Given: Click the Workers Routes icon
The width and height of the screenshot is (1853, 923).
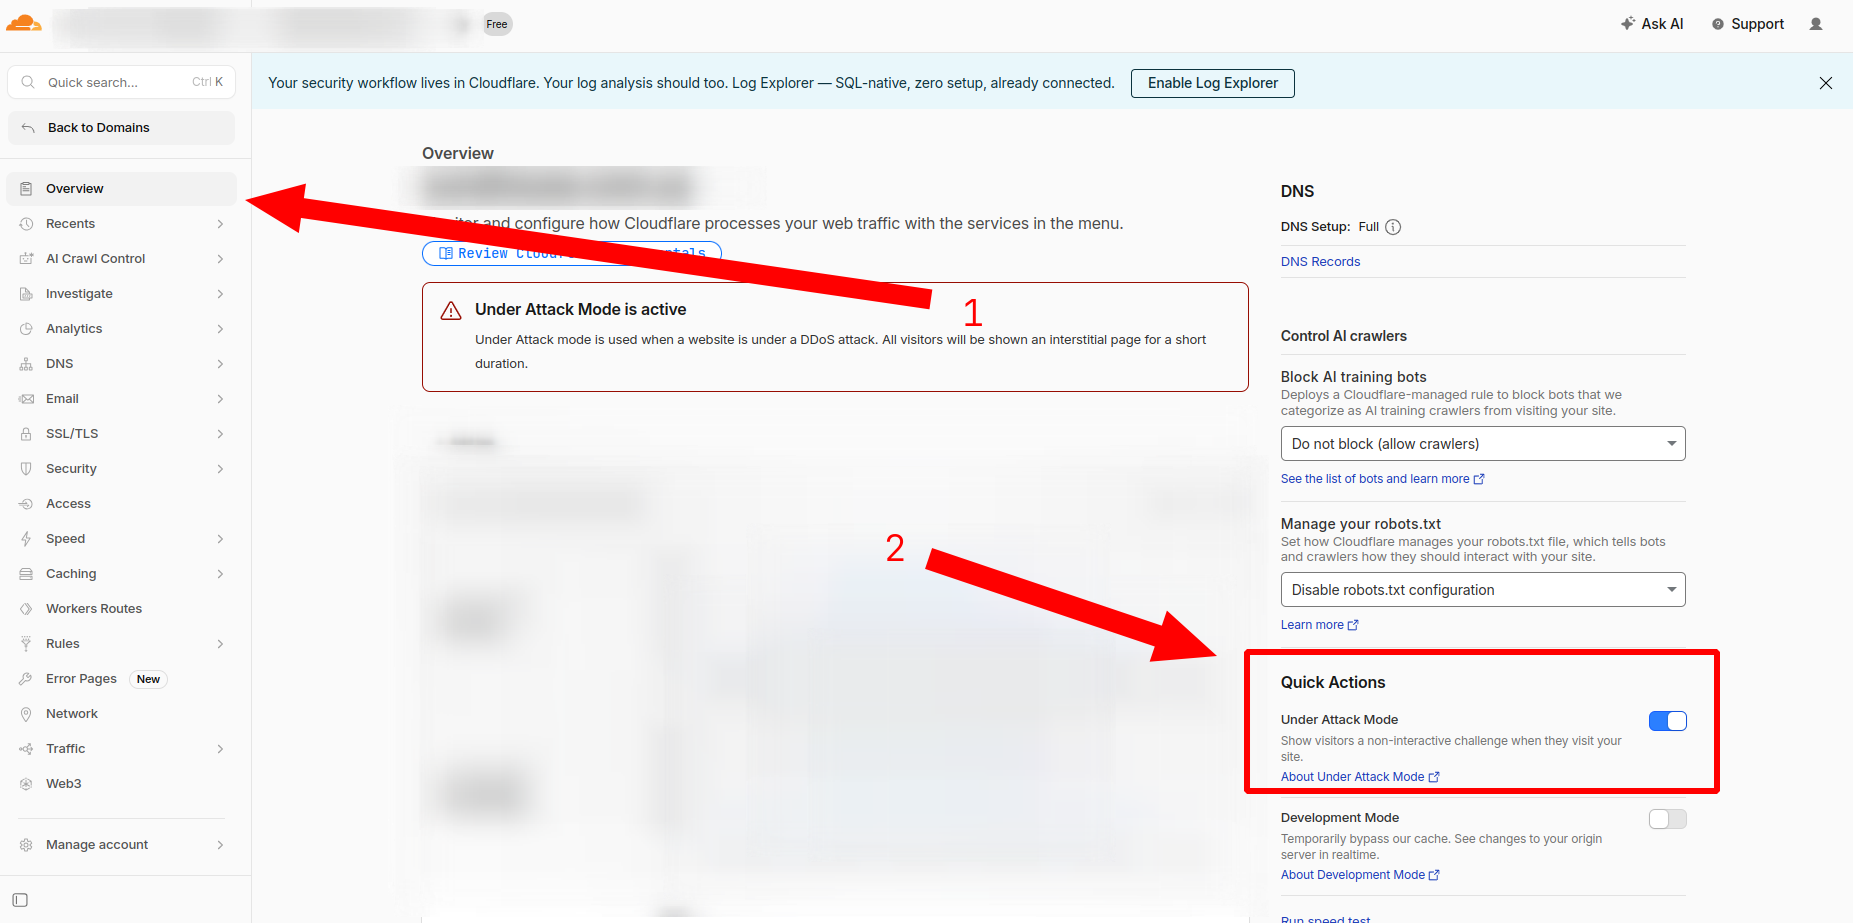Looking at the screenshot, I should [x=26, y=609].
